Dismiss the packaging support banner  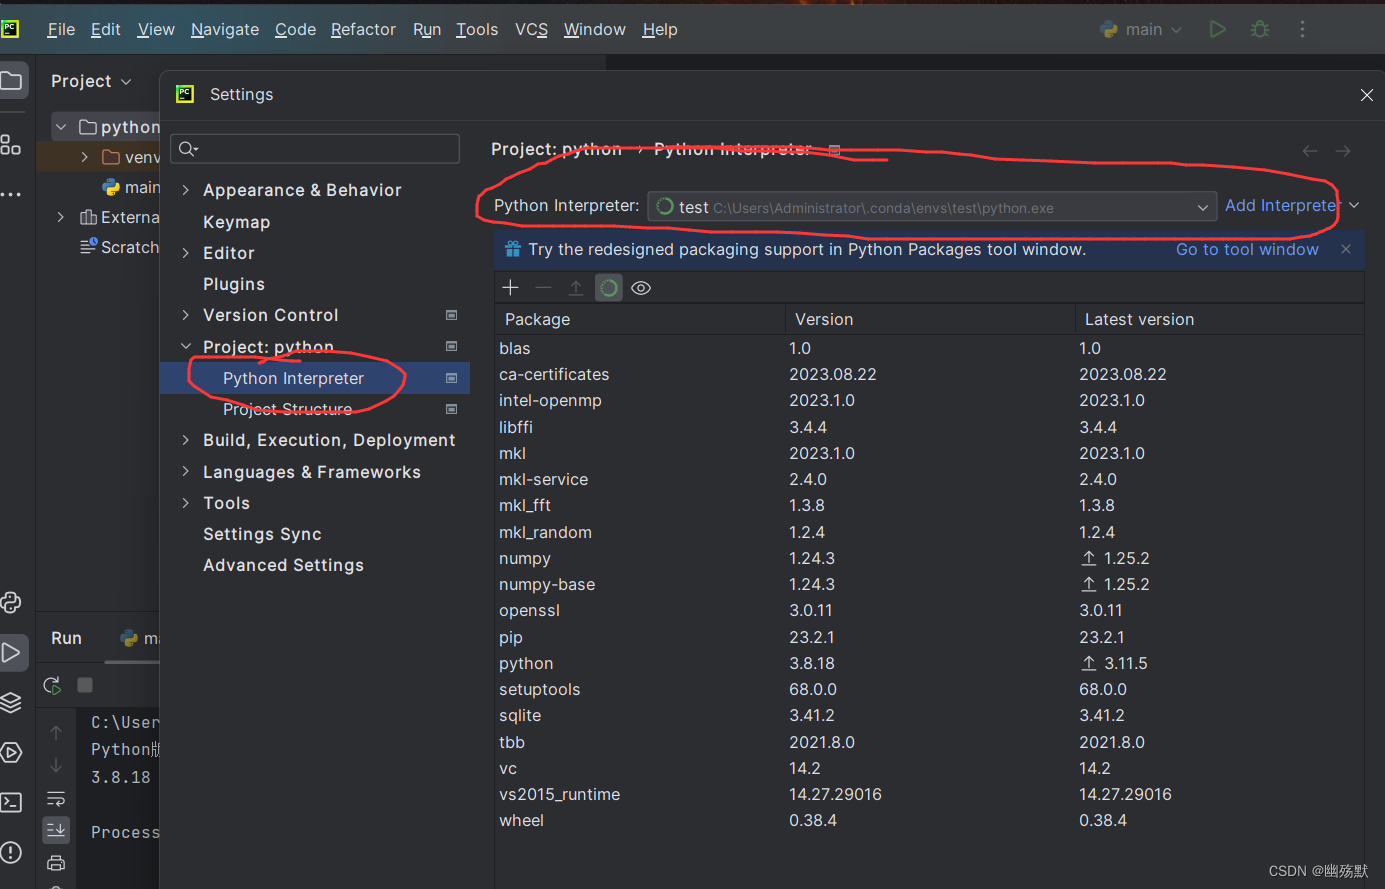click(1346, 249)
